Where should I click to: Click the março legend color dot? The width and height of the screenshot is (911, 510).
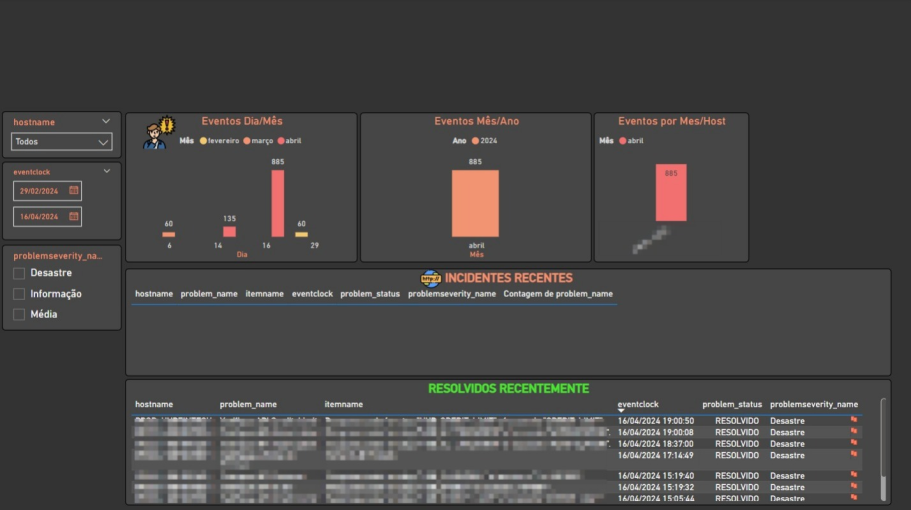click(x=247, y=141)
